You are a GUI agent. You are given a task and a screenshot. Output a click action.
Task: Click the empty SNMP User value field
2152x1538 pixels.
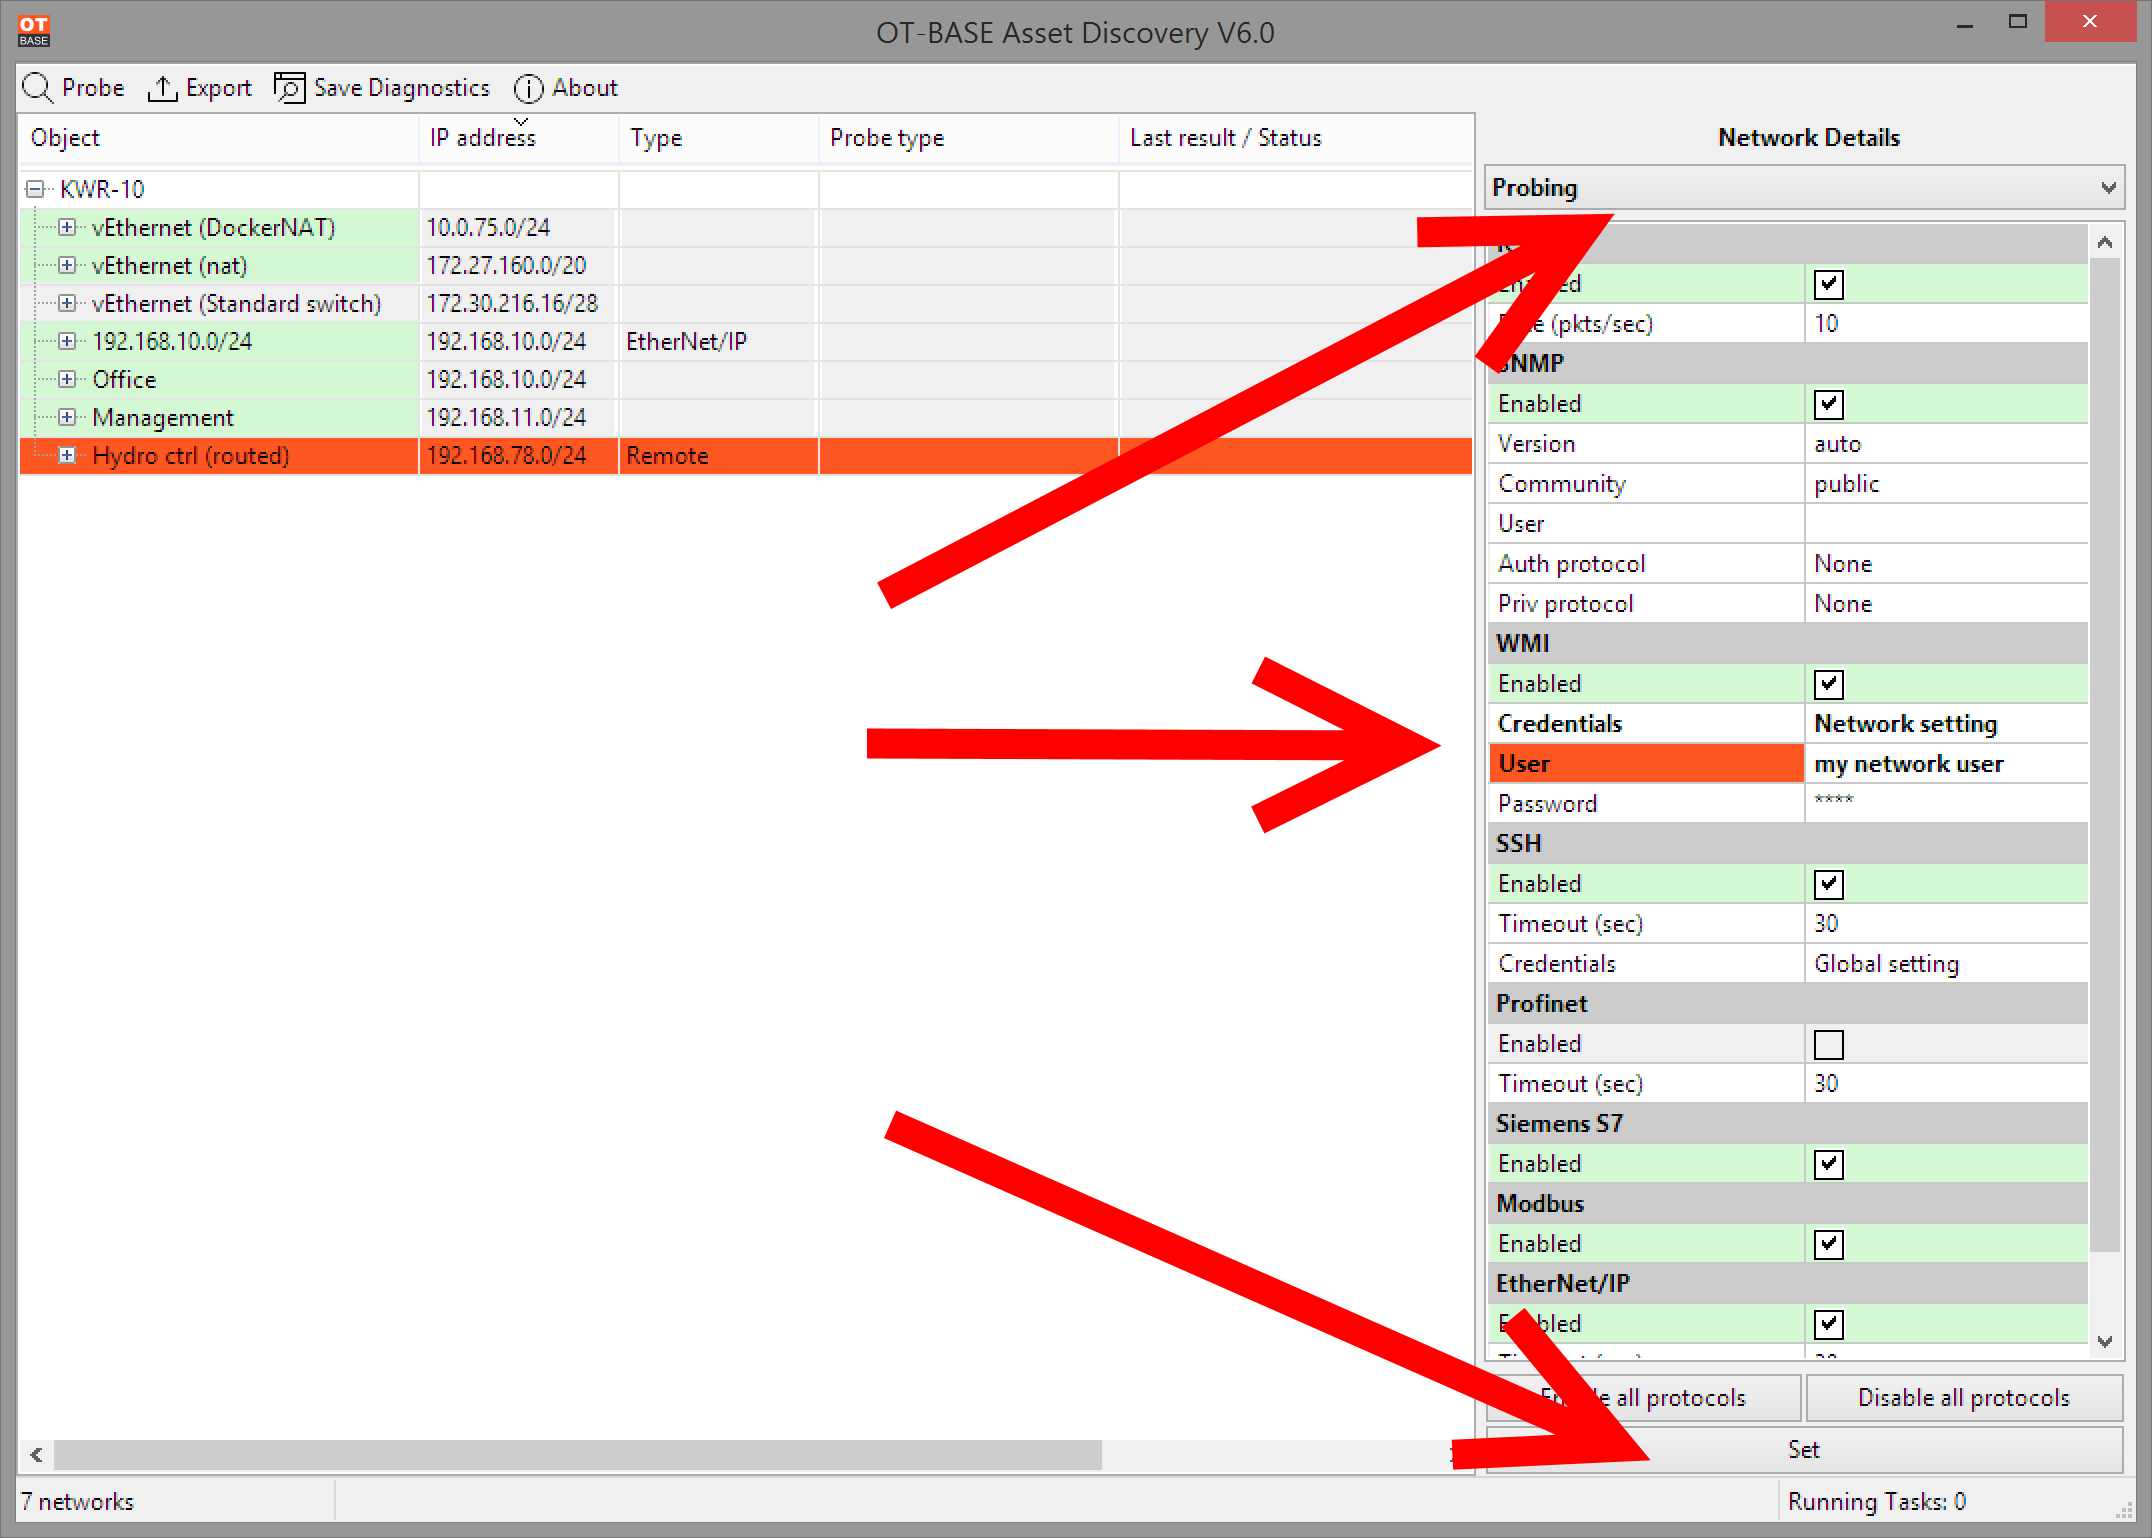[x=1946, y=524]
